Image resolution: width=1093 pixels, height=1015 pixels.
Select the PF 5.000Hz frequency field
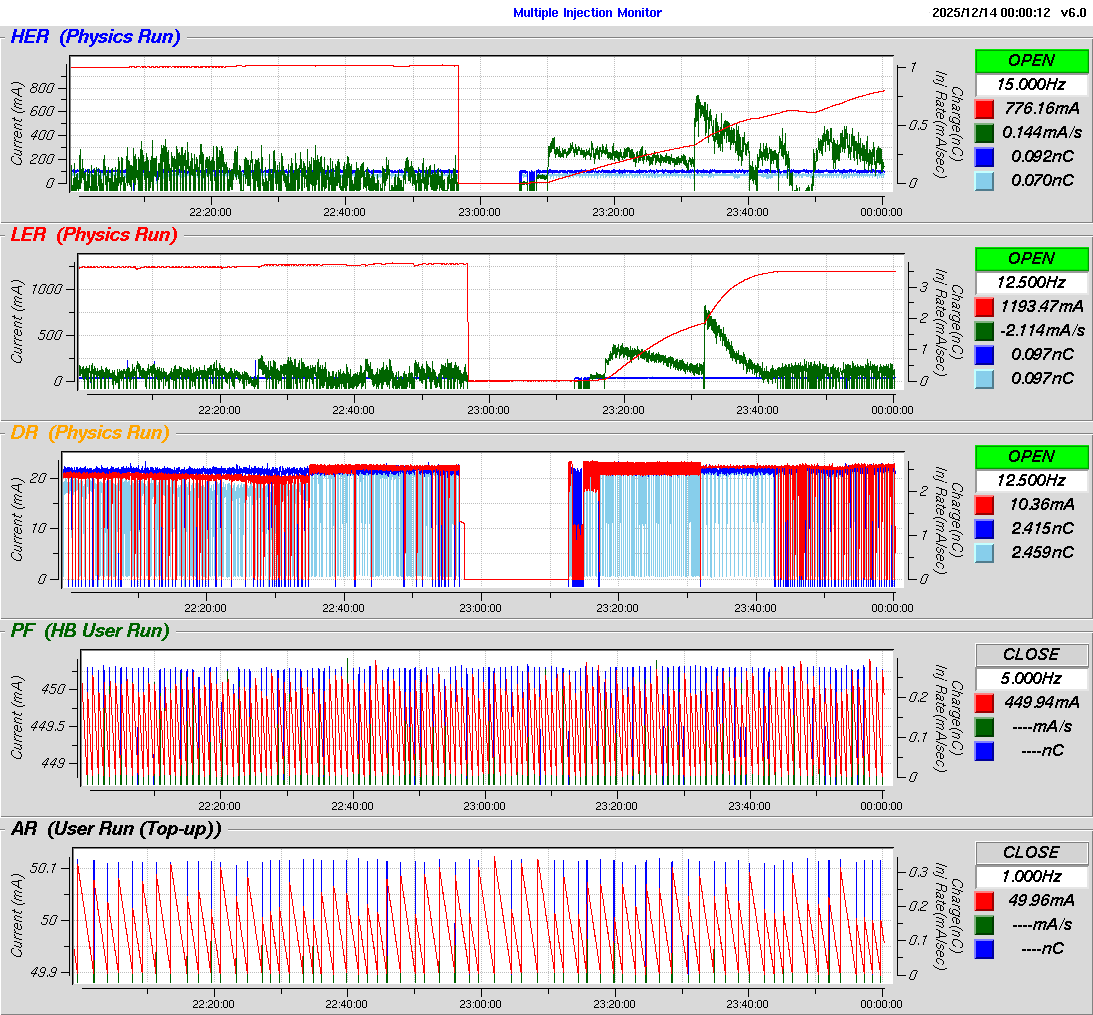(1031, 677)
